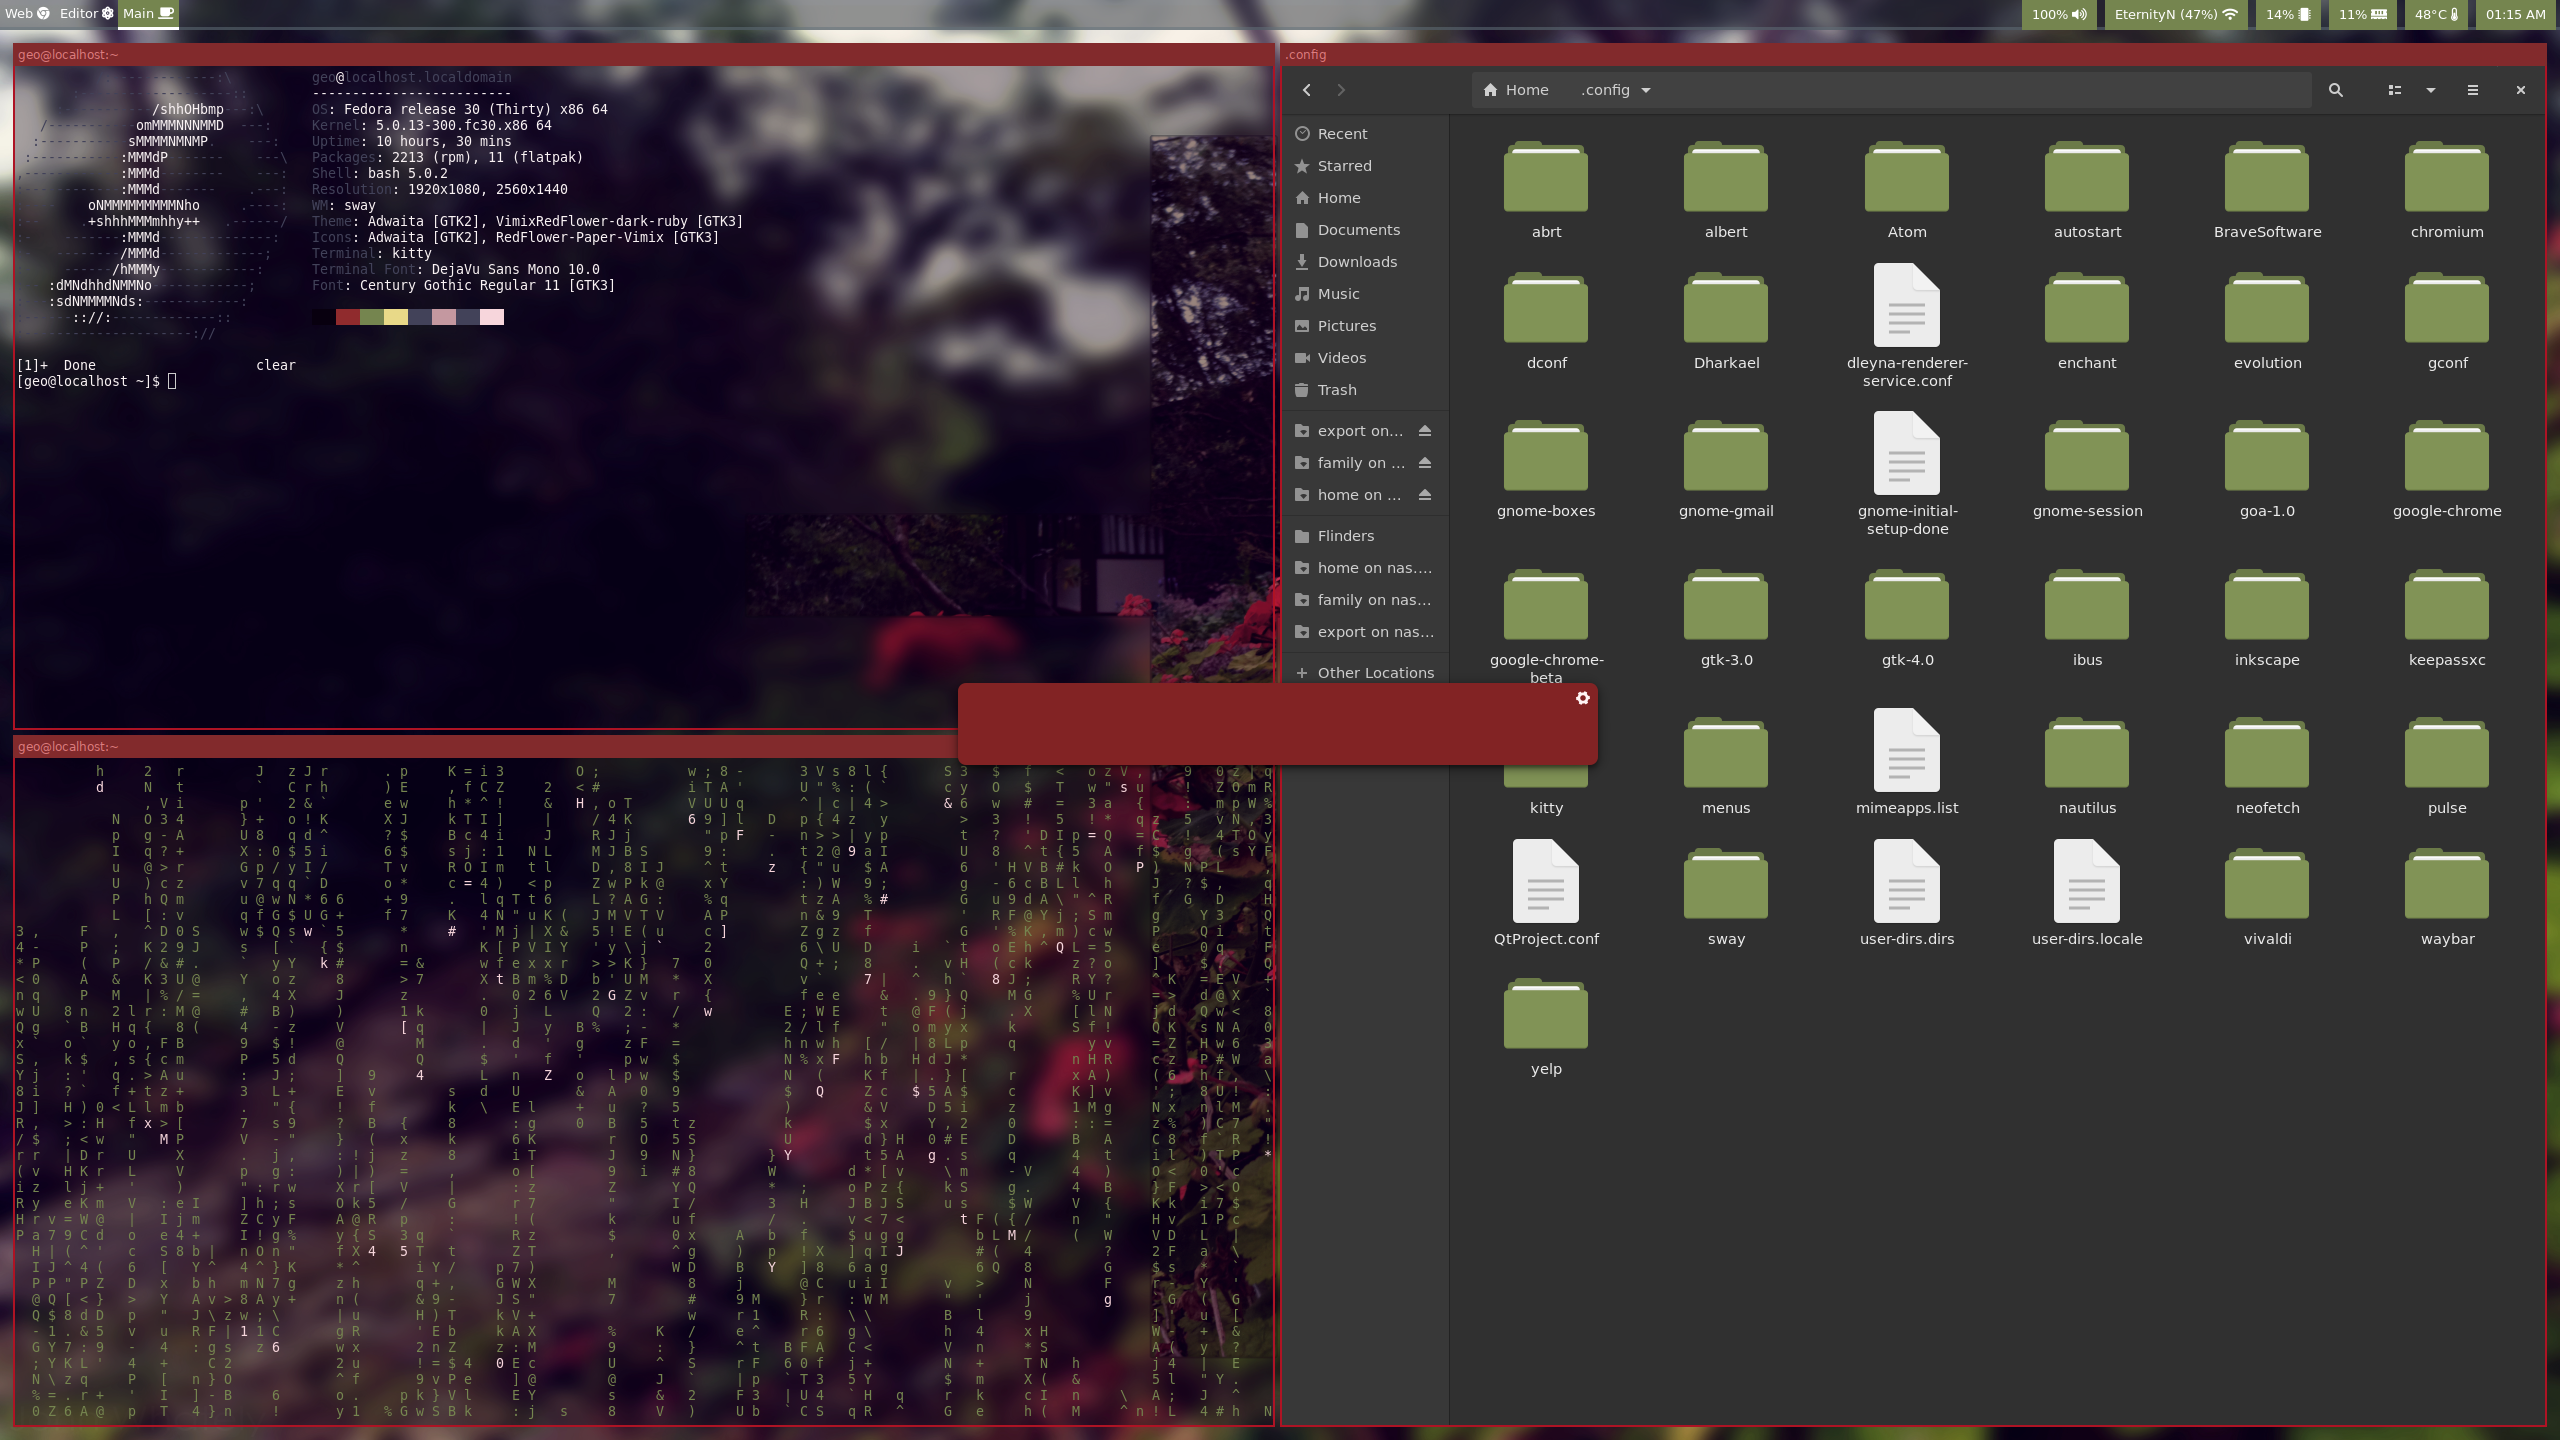2560x1440 pixels.
Task: Click the gear icon on red popup
Action: tap(1583, 698)
